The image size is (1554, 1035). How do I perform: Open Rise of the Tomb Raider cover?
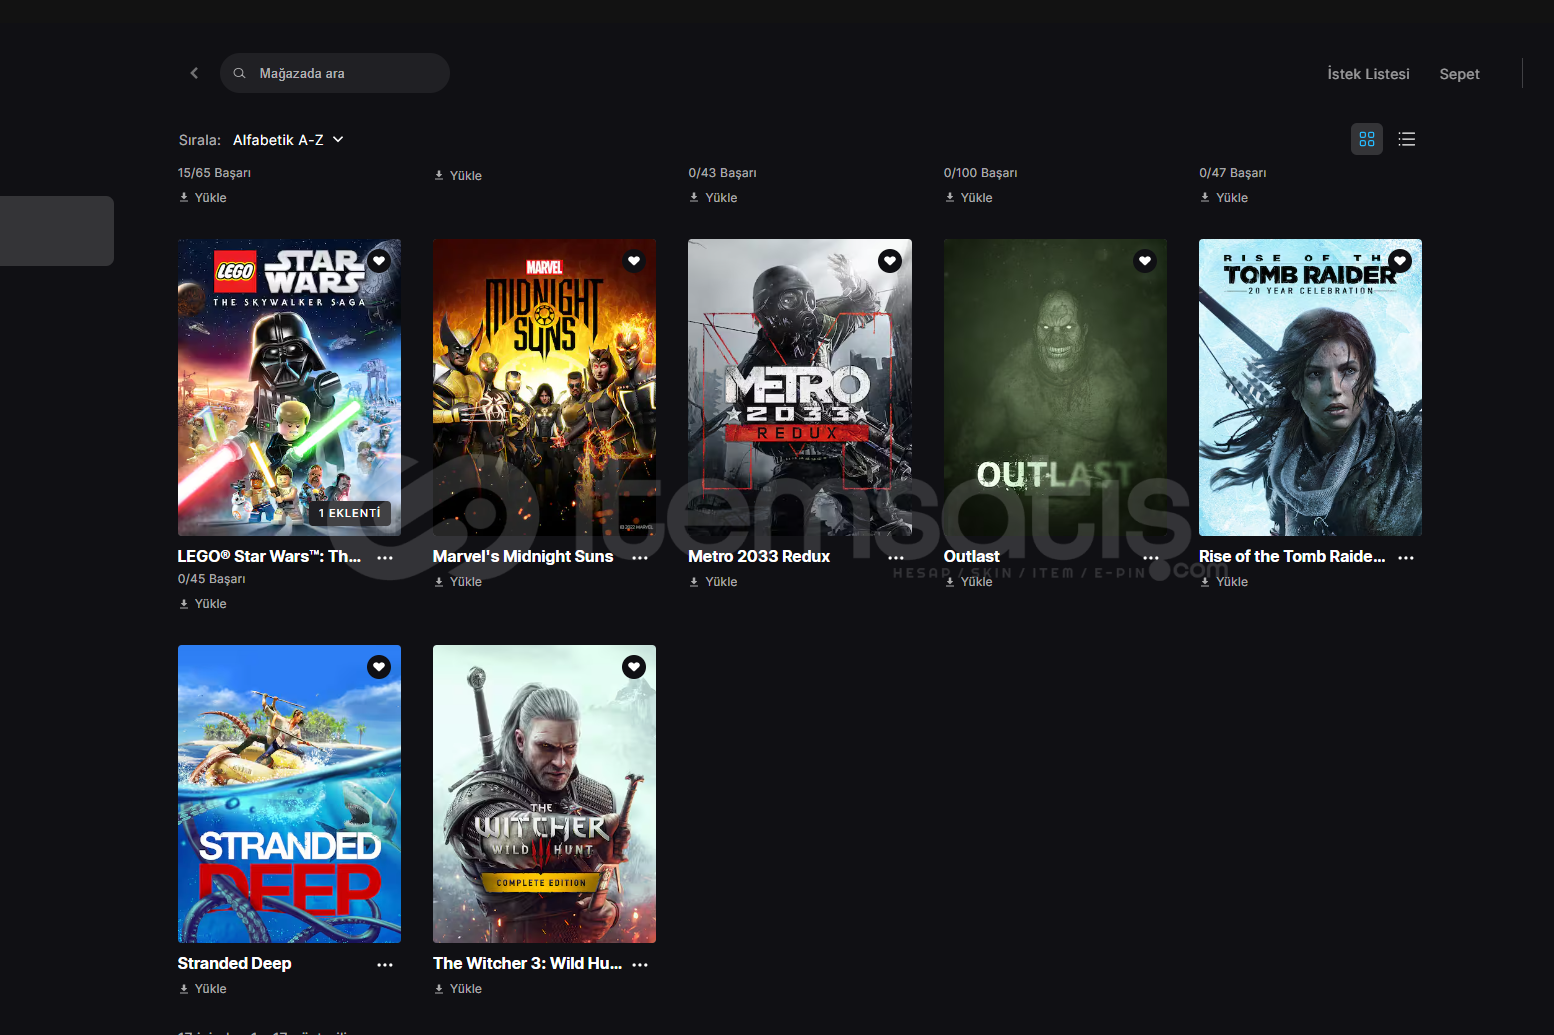click(x=1310, y=388)
